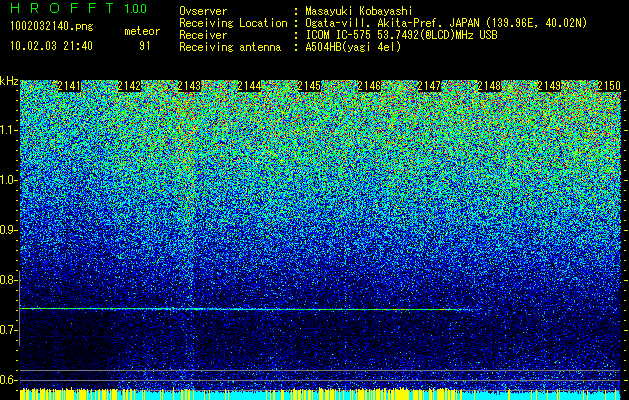The height and width of the screenshot is (400, 629).
Task: Click the date stamp 10.02.03 21:40
Action: tap(51, 46)
